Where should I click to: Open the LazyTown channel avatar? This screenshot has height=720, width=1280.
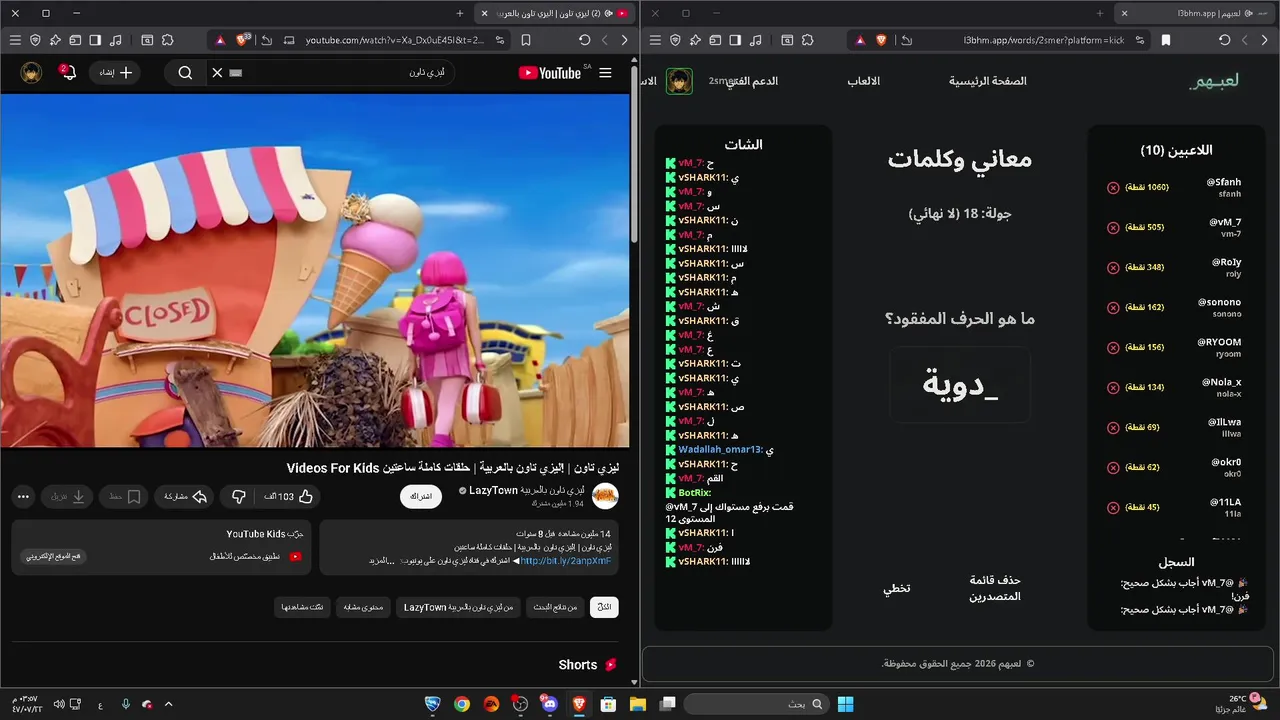605,496
